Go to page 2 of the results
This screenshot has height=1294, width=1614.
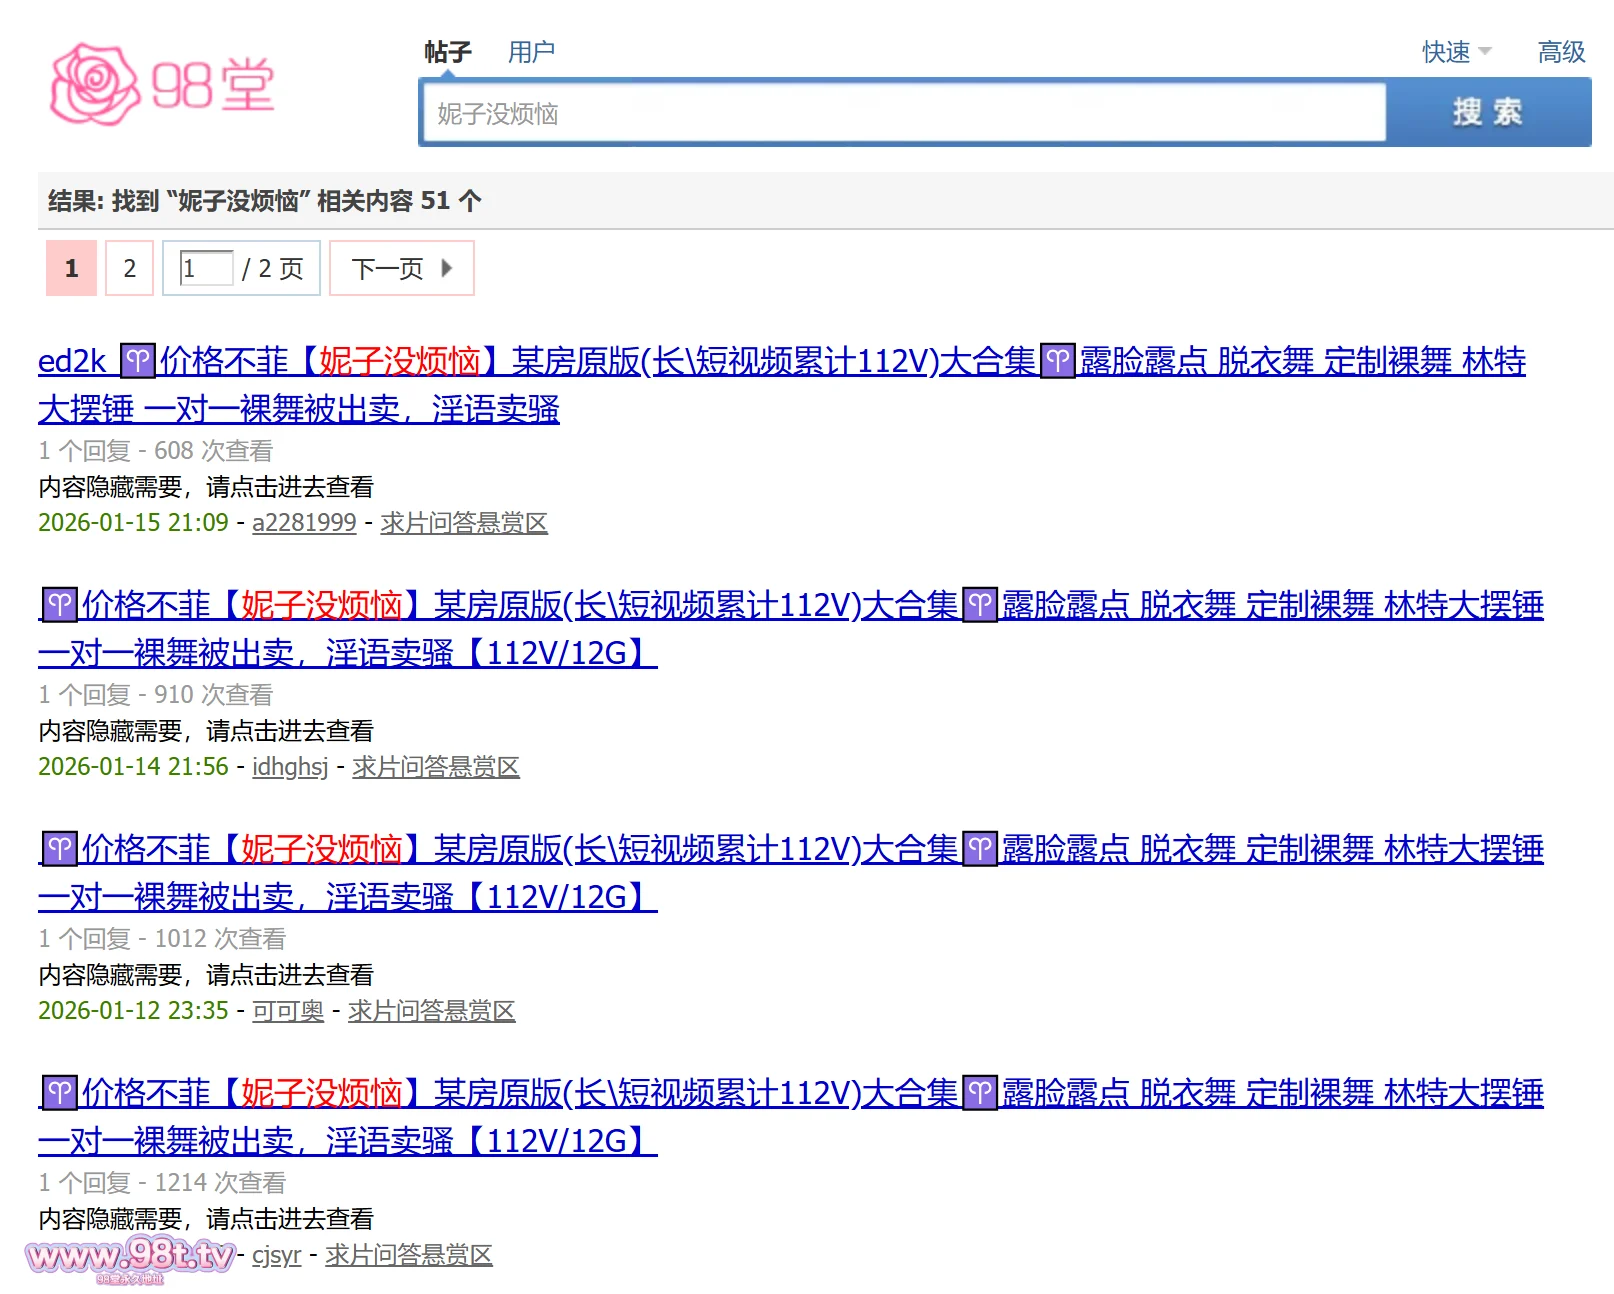tap(129, 268)
